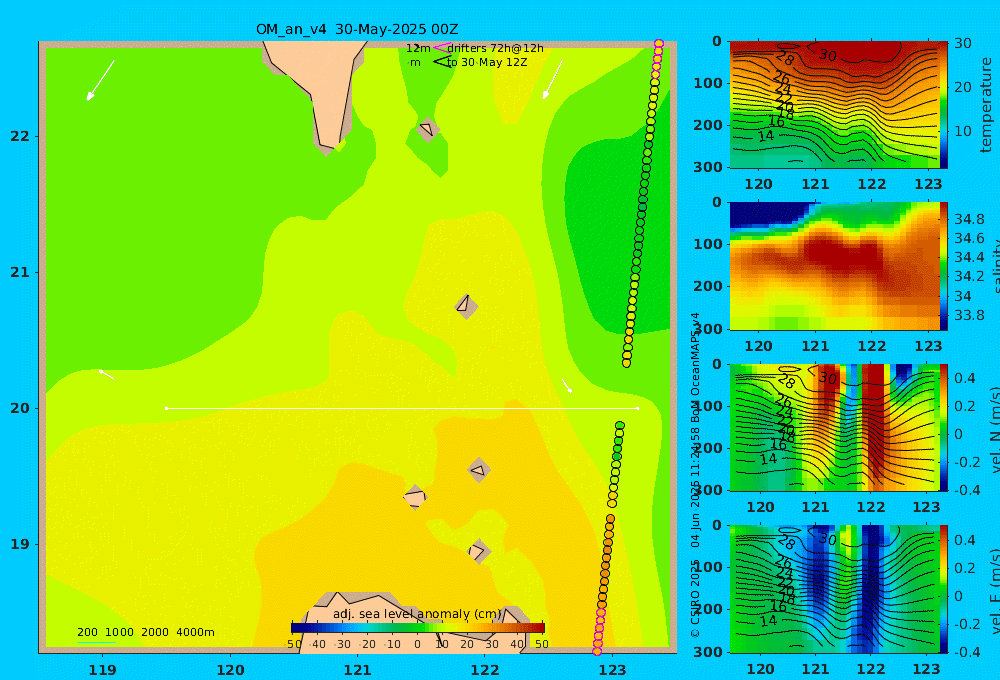Click the adj. sea level anomaly colorbar
Screen dimensions: 1000x680
(418, 627)
